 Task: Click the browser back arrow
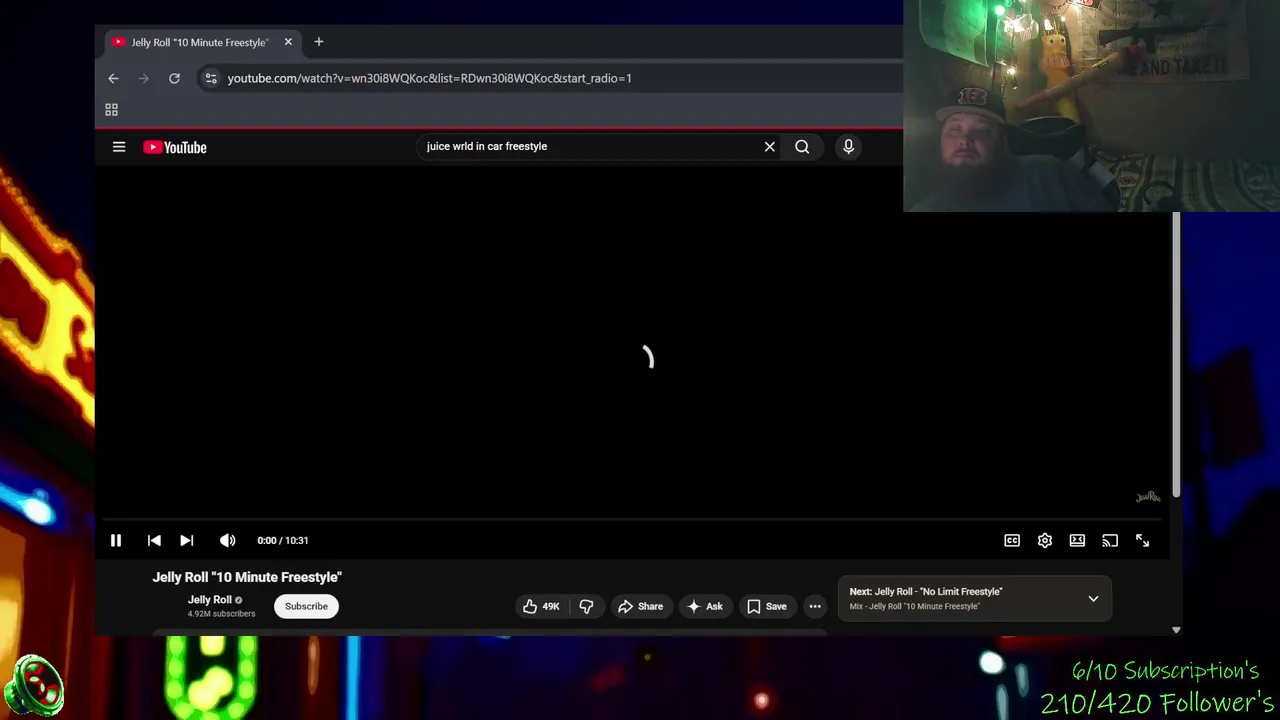pos(113,78)
